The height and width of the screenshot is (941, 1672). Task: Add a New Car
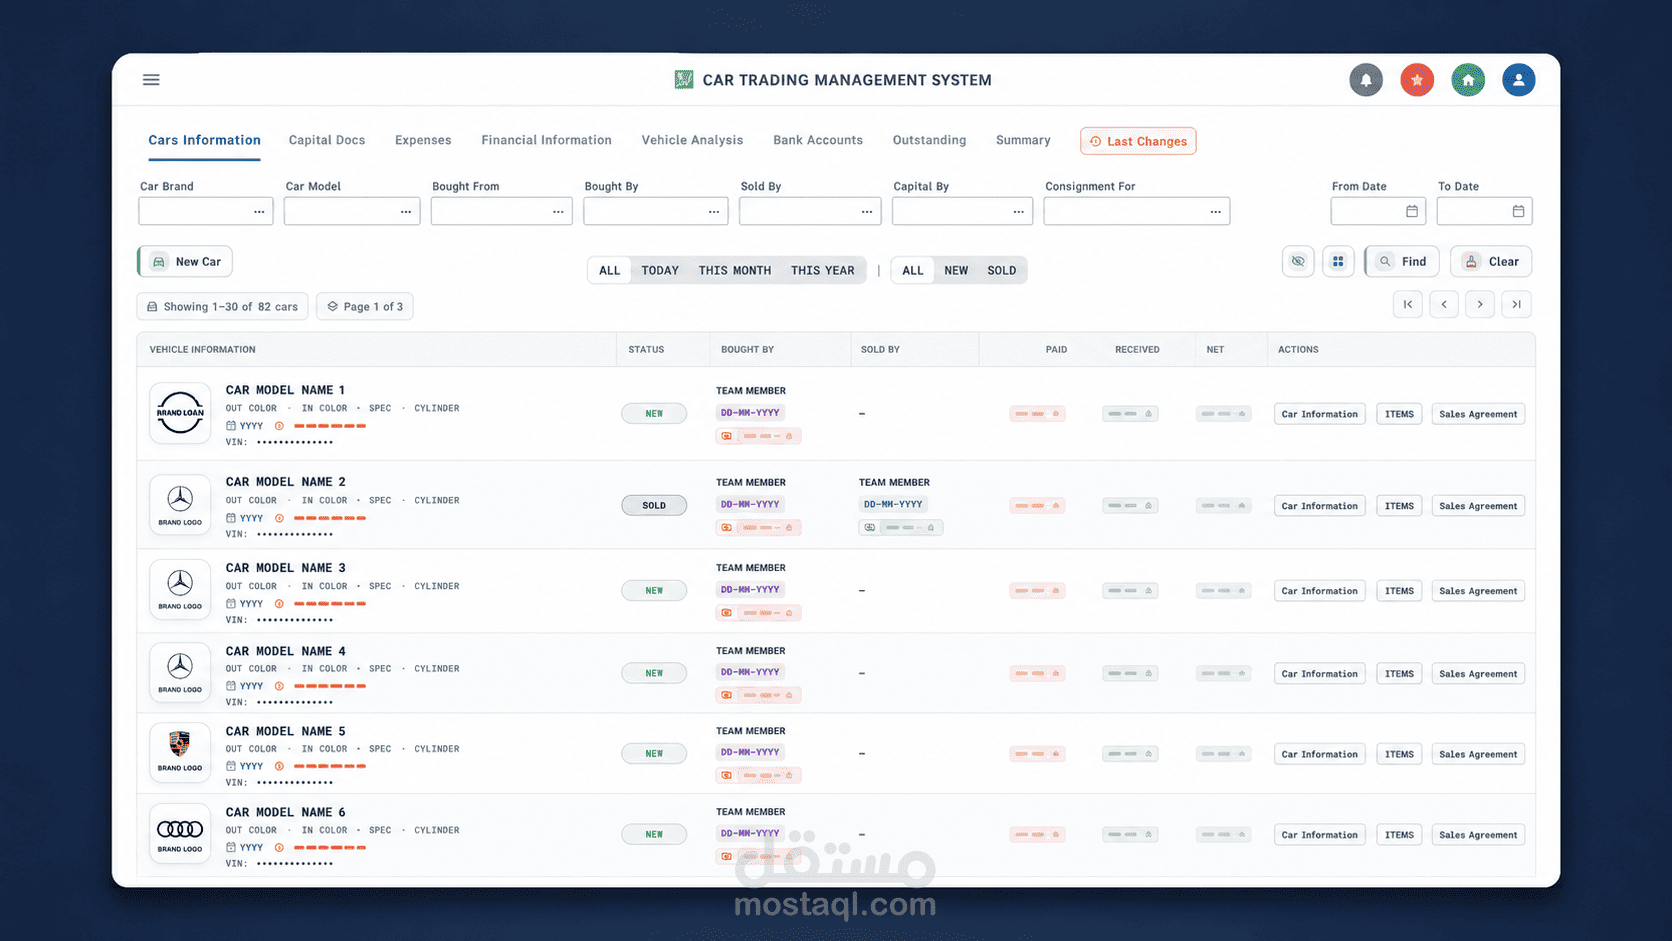tap(186, 262)
